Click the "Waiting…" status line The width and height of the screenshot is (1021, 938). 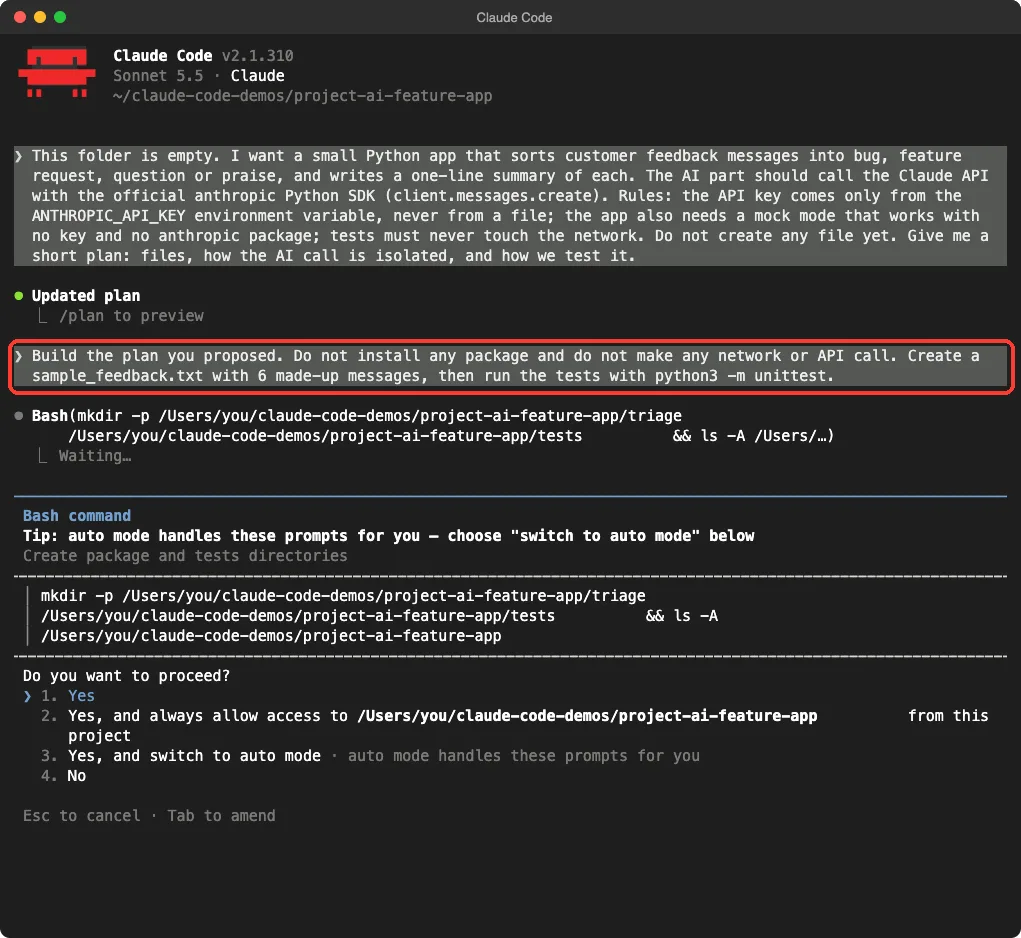(95, 456)
